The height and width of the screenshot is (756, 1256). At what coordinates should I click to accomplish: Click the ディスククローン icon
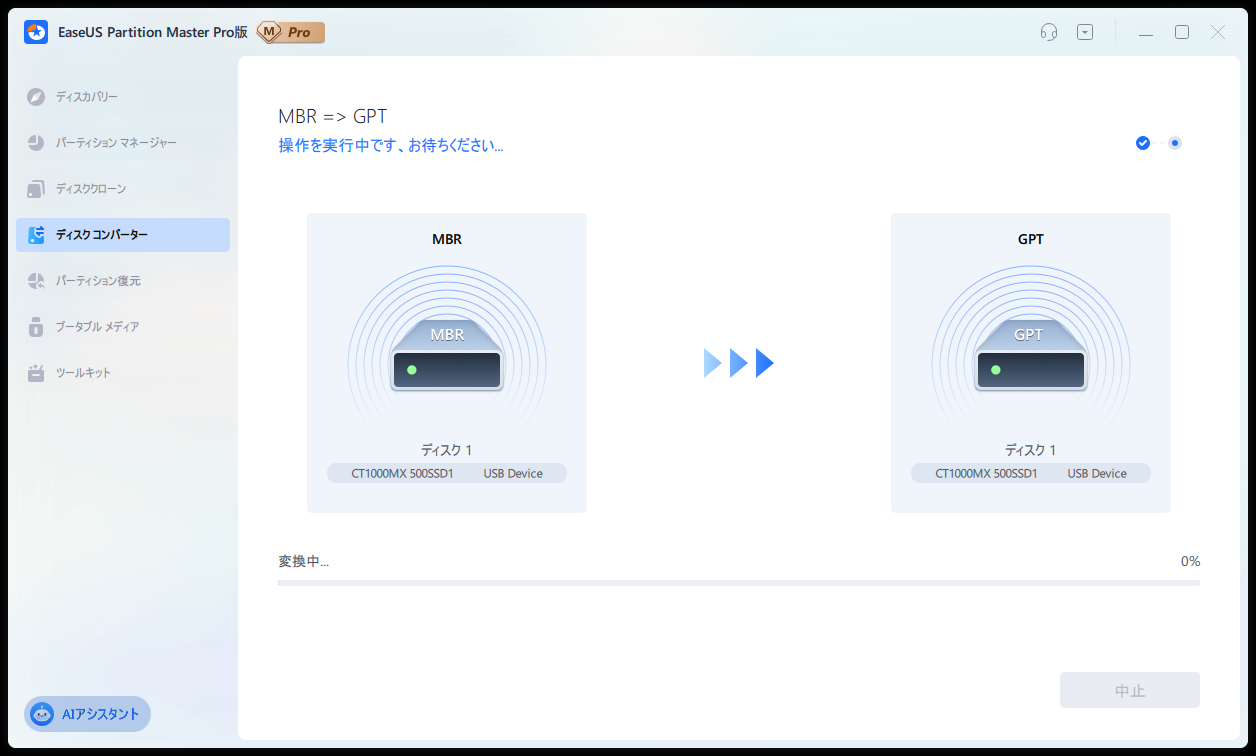coord(36,189)
